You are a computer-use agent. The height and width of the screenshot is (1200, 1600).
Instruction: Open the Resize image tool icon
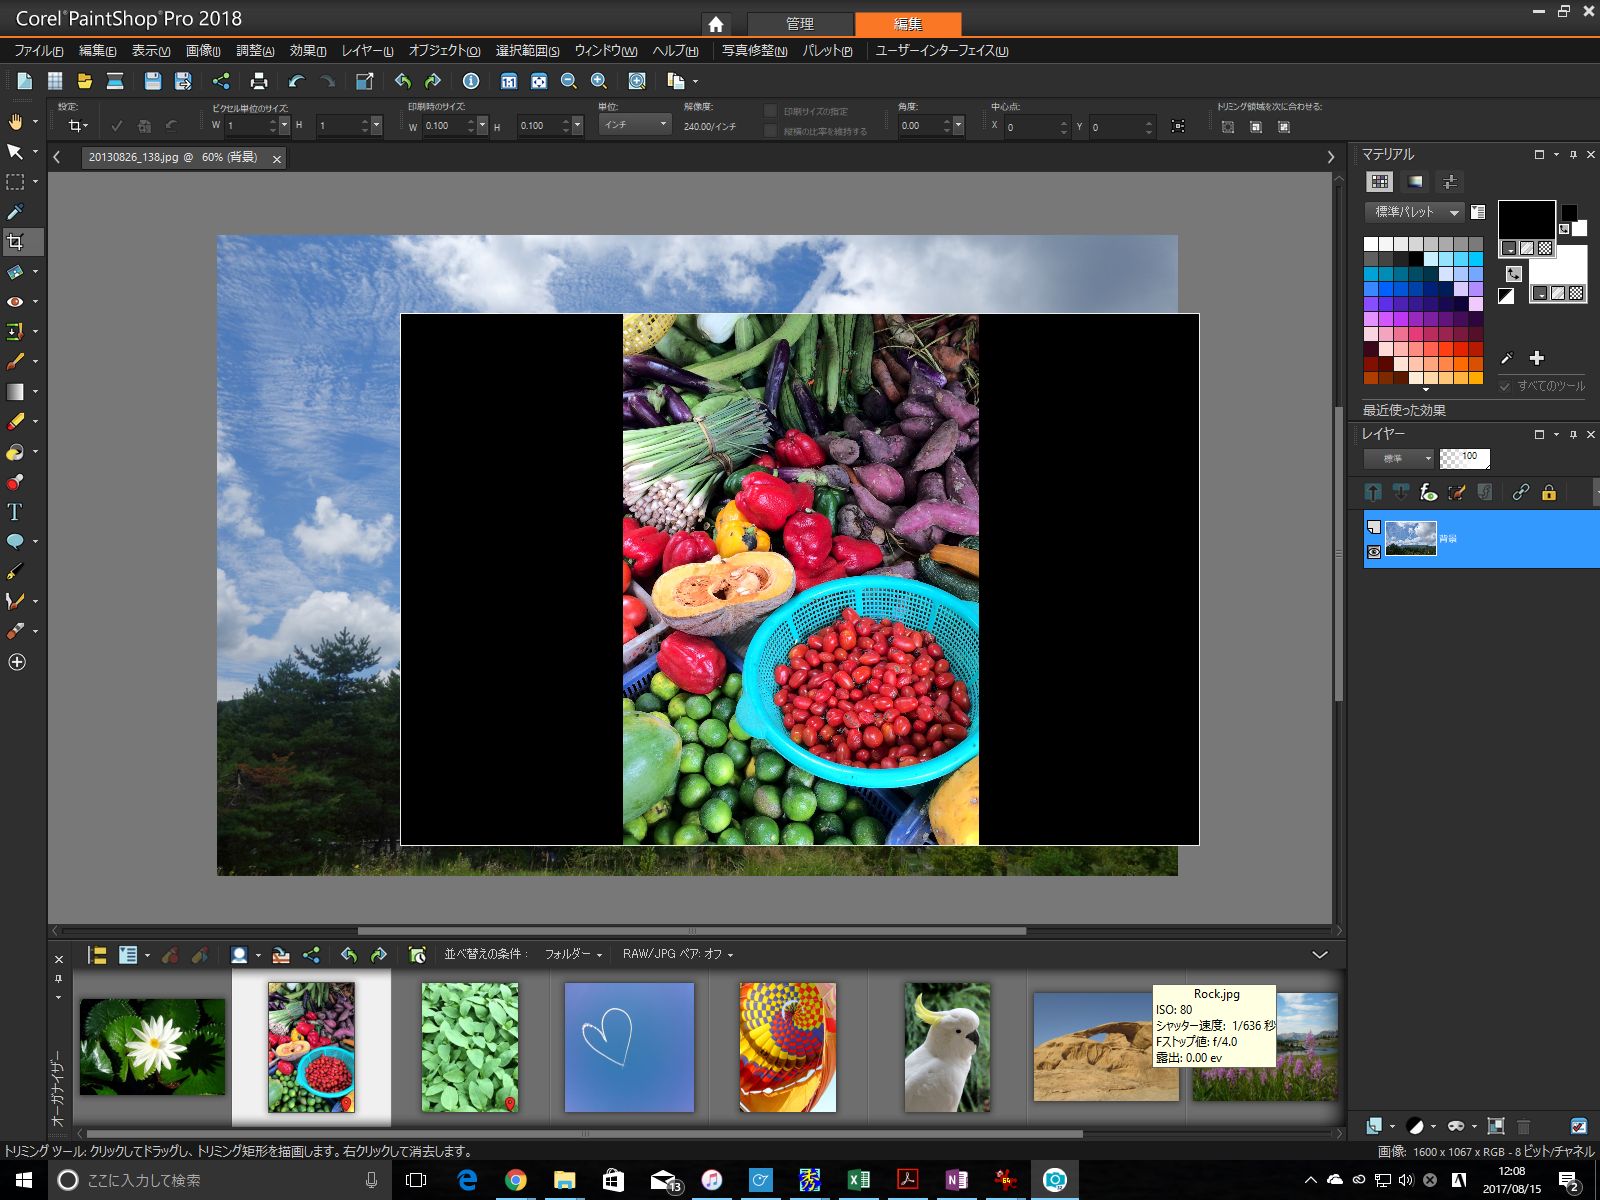coord(365,81)
